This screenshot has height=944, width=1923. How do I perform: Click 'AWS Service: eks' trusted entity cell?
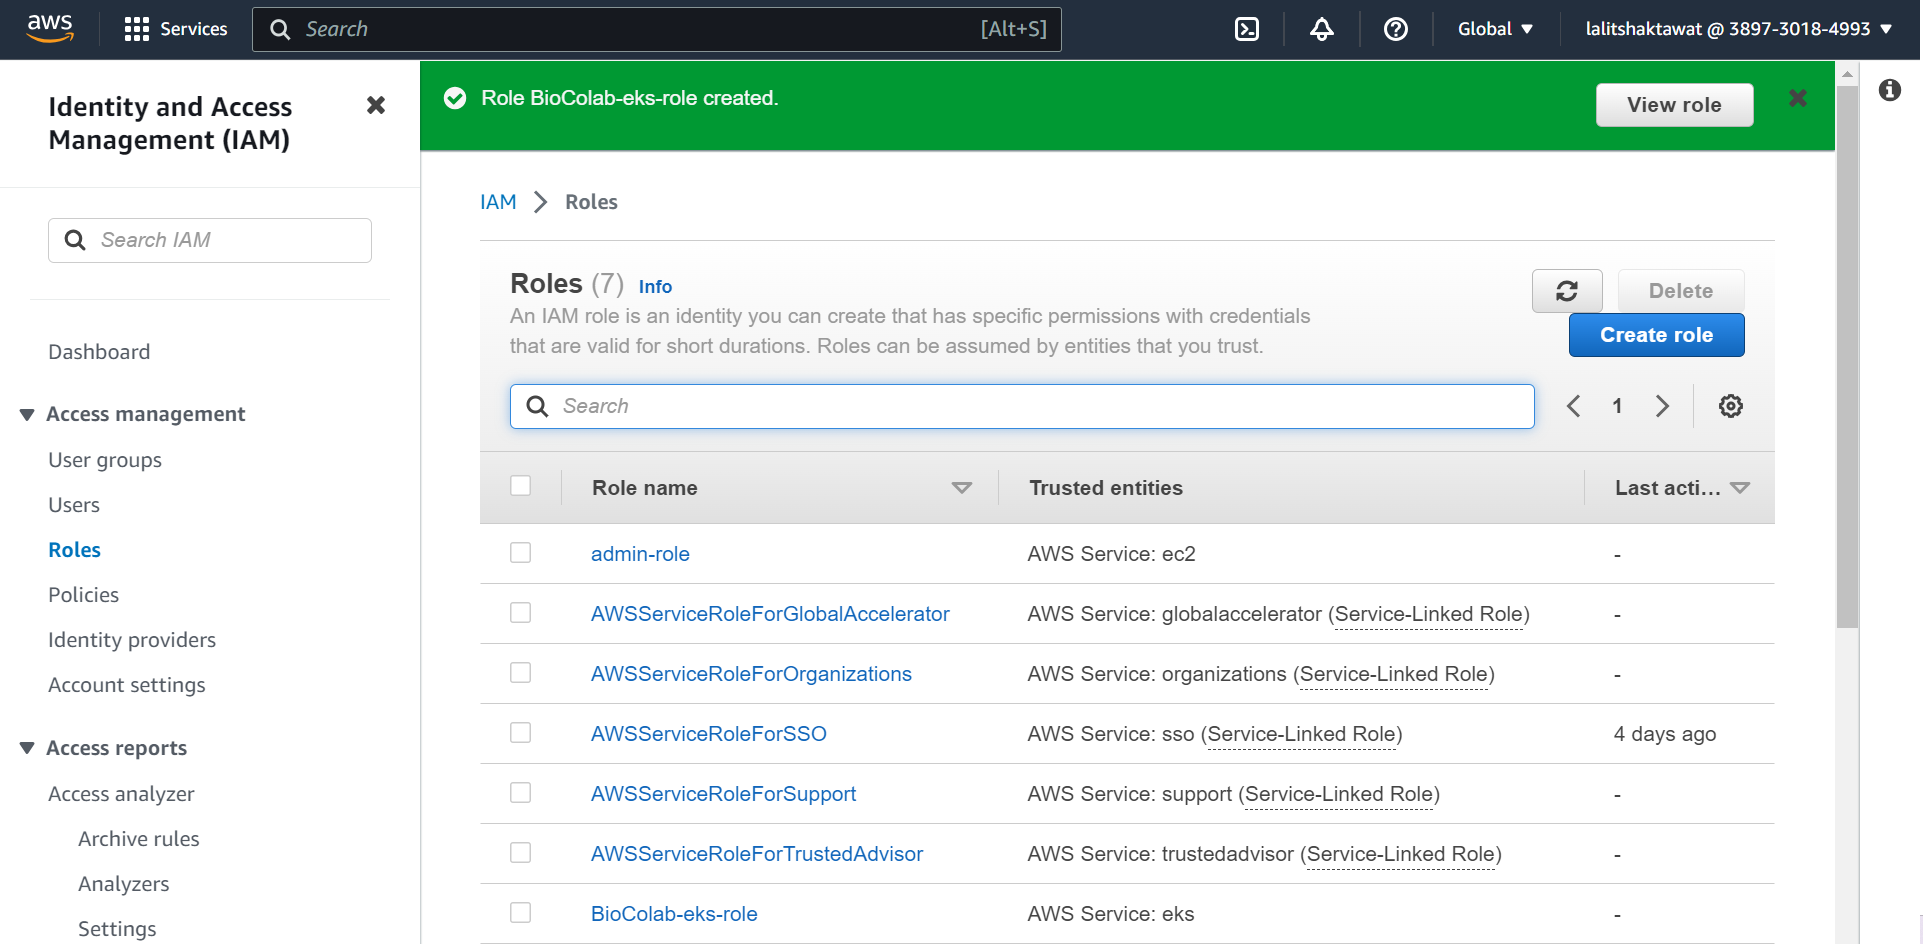click(x=1111, y=914)
